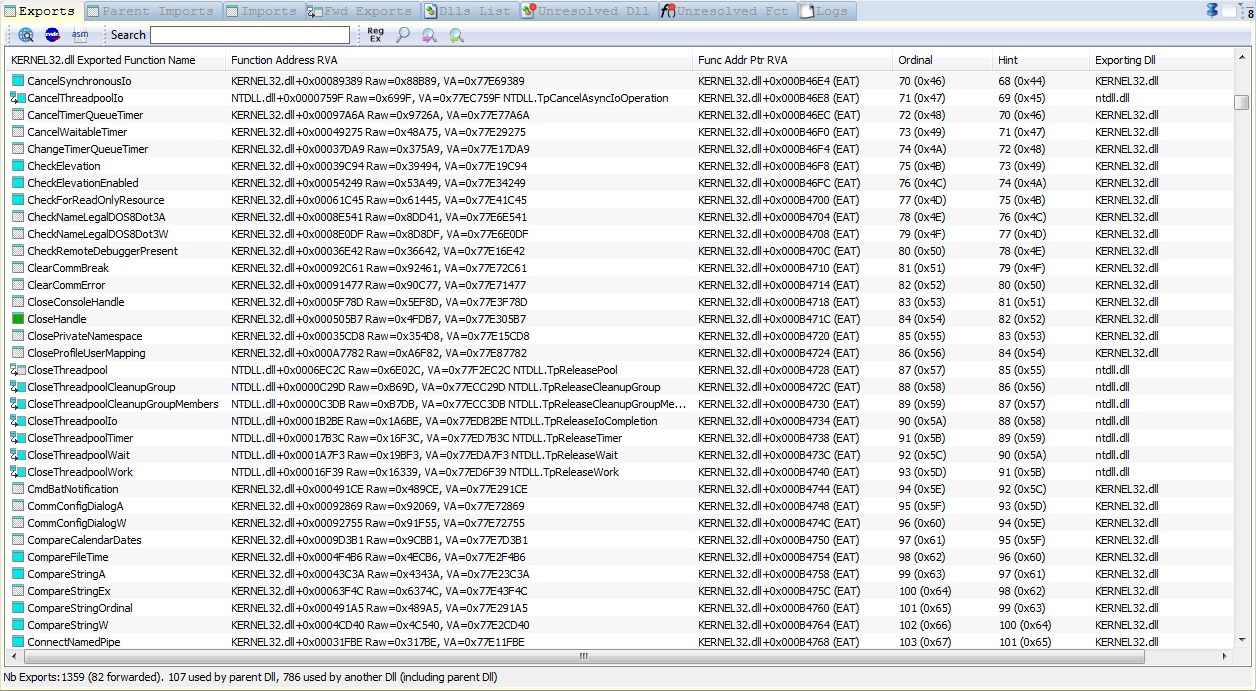Viewport: 1256px width, 691px height.
Task: Select the CommConfigDialogA function name
Action: coord(75,506)
